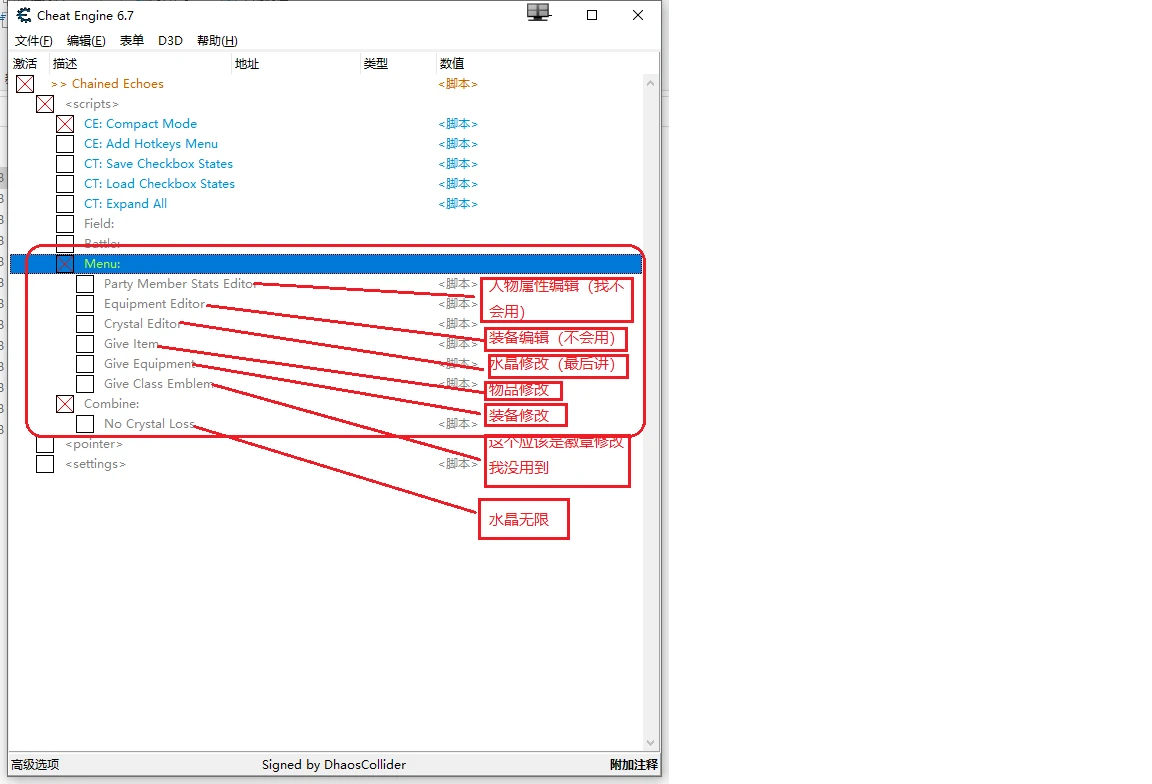Select the No Crystal Loss entry
Image resolution: width=1152 pixels, height=784 pixels.
coord(149,424)
